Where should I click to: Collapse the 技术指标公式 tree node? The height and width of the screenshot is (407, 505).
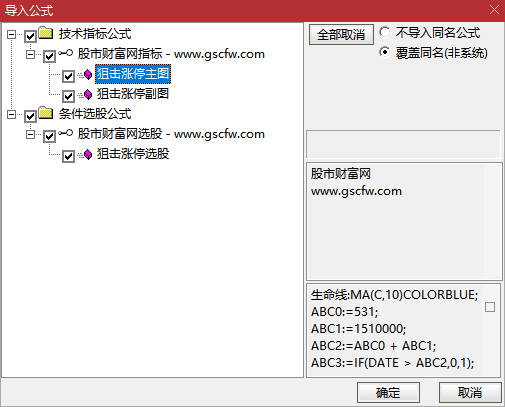point(11,34)
